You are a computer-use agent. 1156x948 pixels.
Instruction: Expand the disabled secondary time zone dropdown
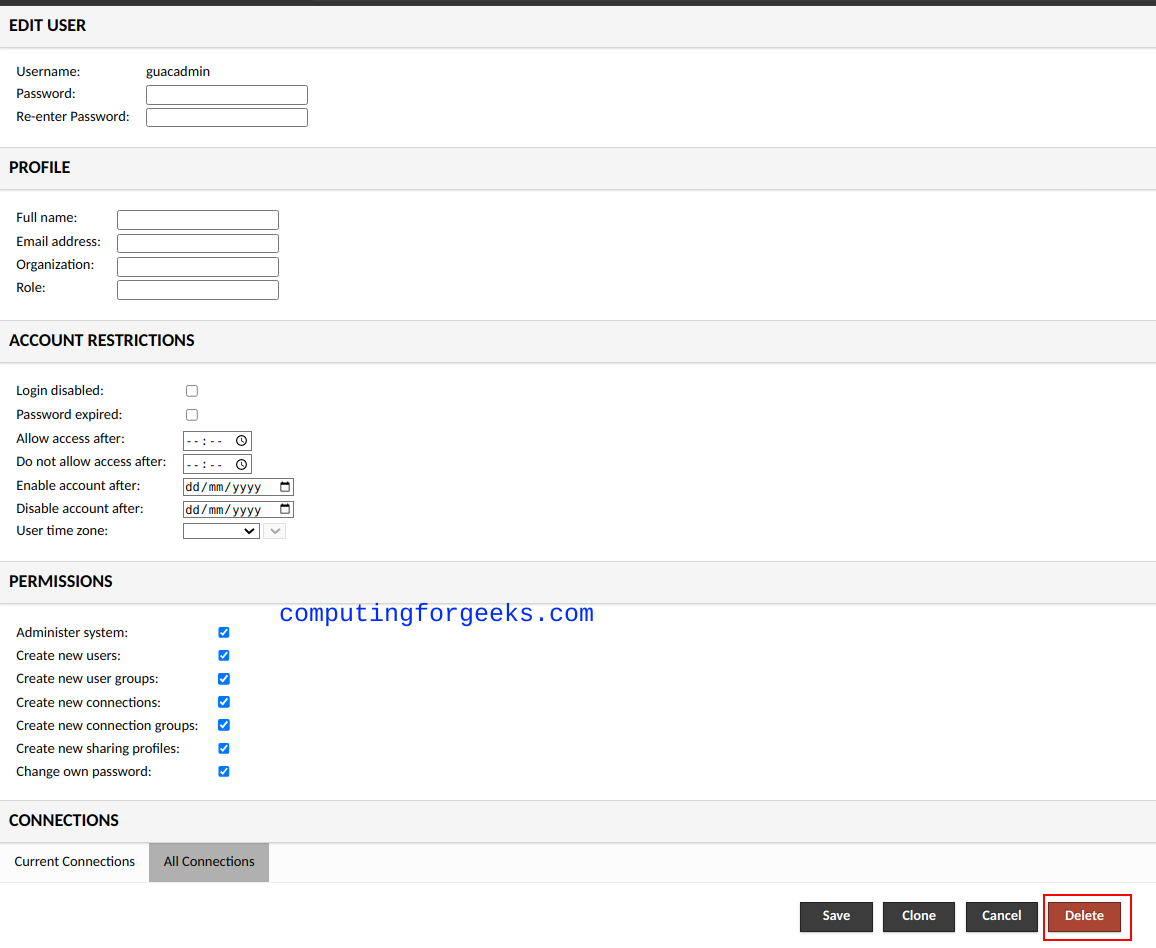click(x=275, y=532)
